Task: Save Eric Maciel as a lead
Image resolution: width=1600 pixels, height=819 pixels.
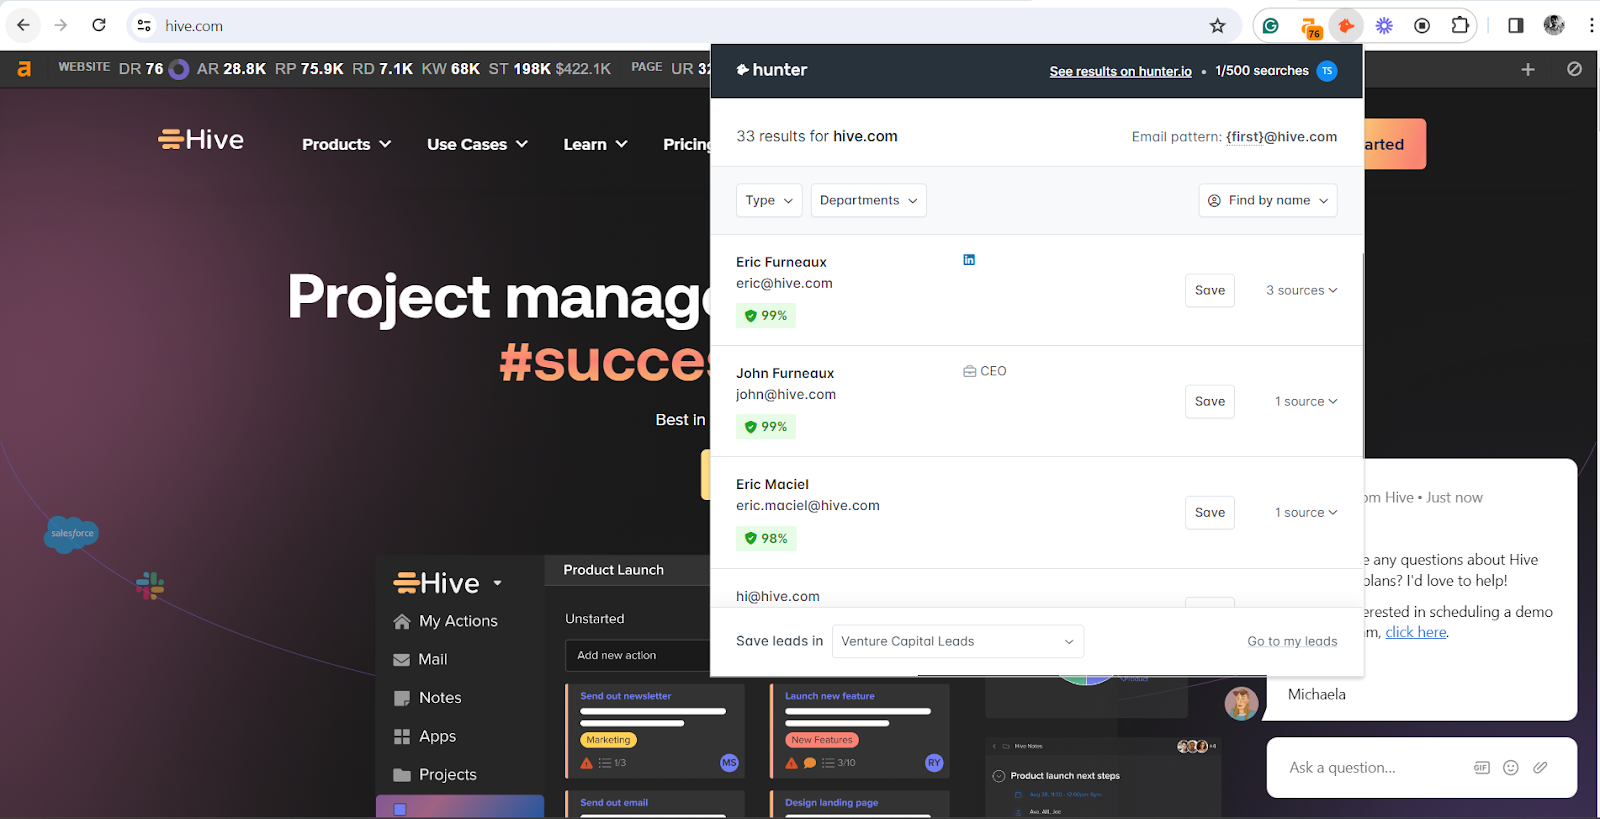Action: click(x=1210, y=512)
